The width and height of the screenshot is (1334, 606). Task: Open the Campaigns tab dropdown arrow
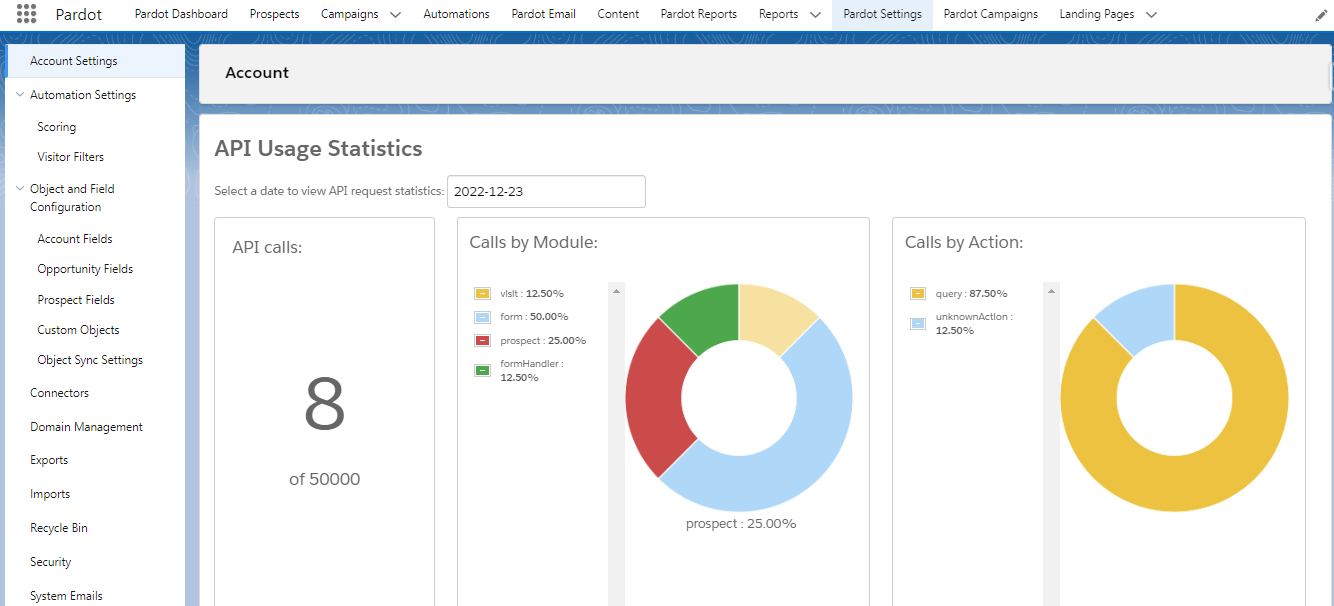(x=395, y=15)
